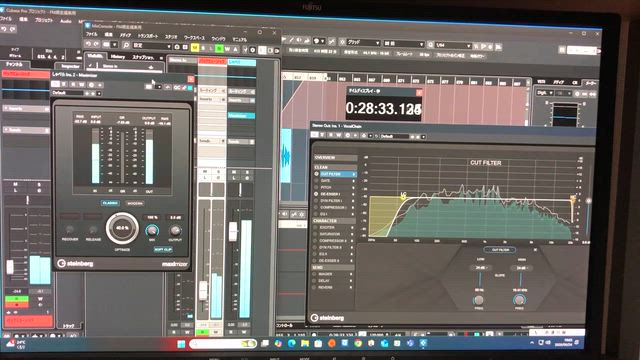Click the low-cut FREQ knob in VocalChain
This screenshot has width=640, height=360.
[479, 300]
